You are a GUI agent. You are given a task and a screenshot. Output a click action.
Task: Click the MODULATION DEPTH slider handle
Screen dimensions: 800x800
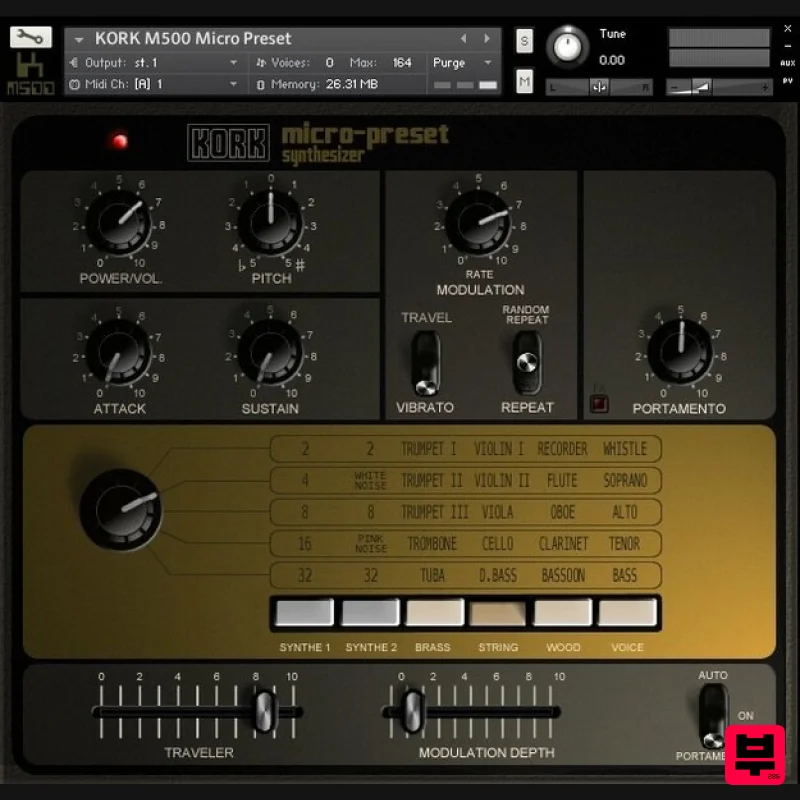tap(412, 711)
